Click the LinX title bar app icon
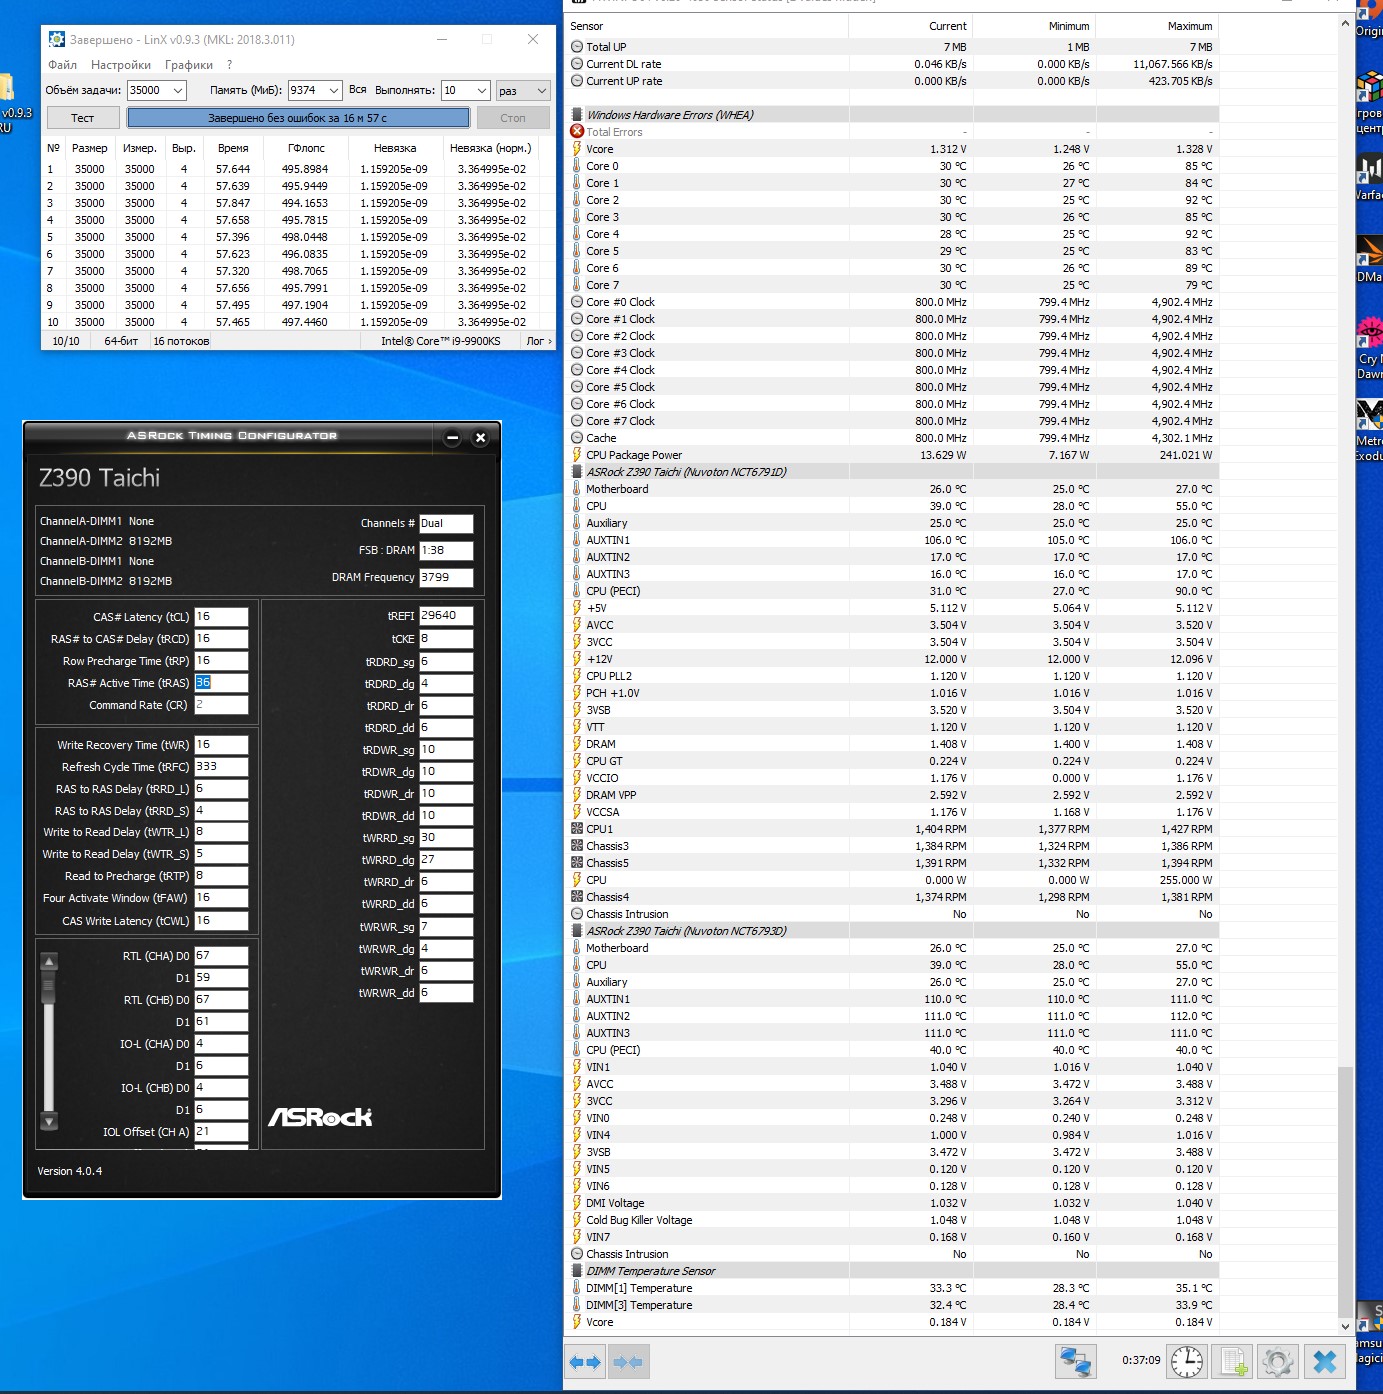 click(x=57, y=40)
